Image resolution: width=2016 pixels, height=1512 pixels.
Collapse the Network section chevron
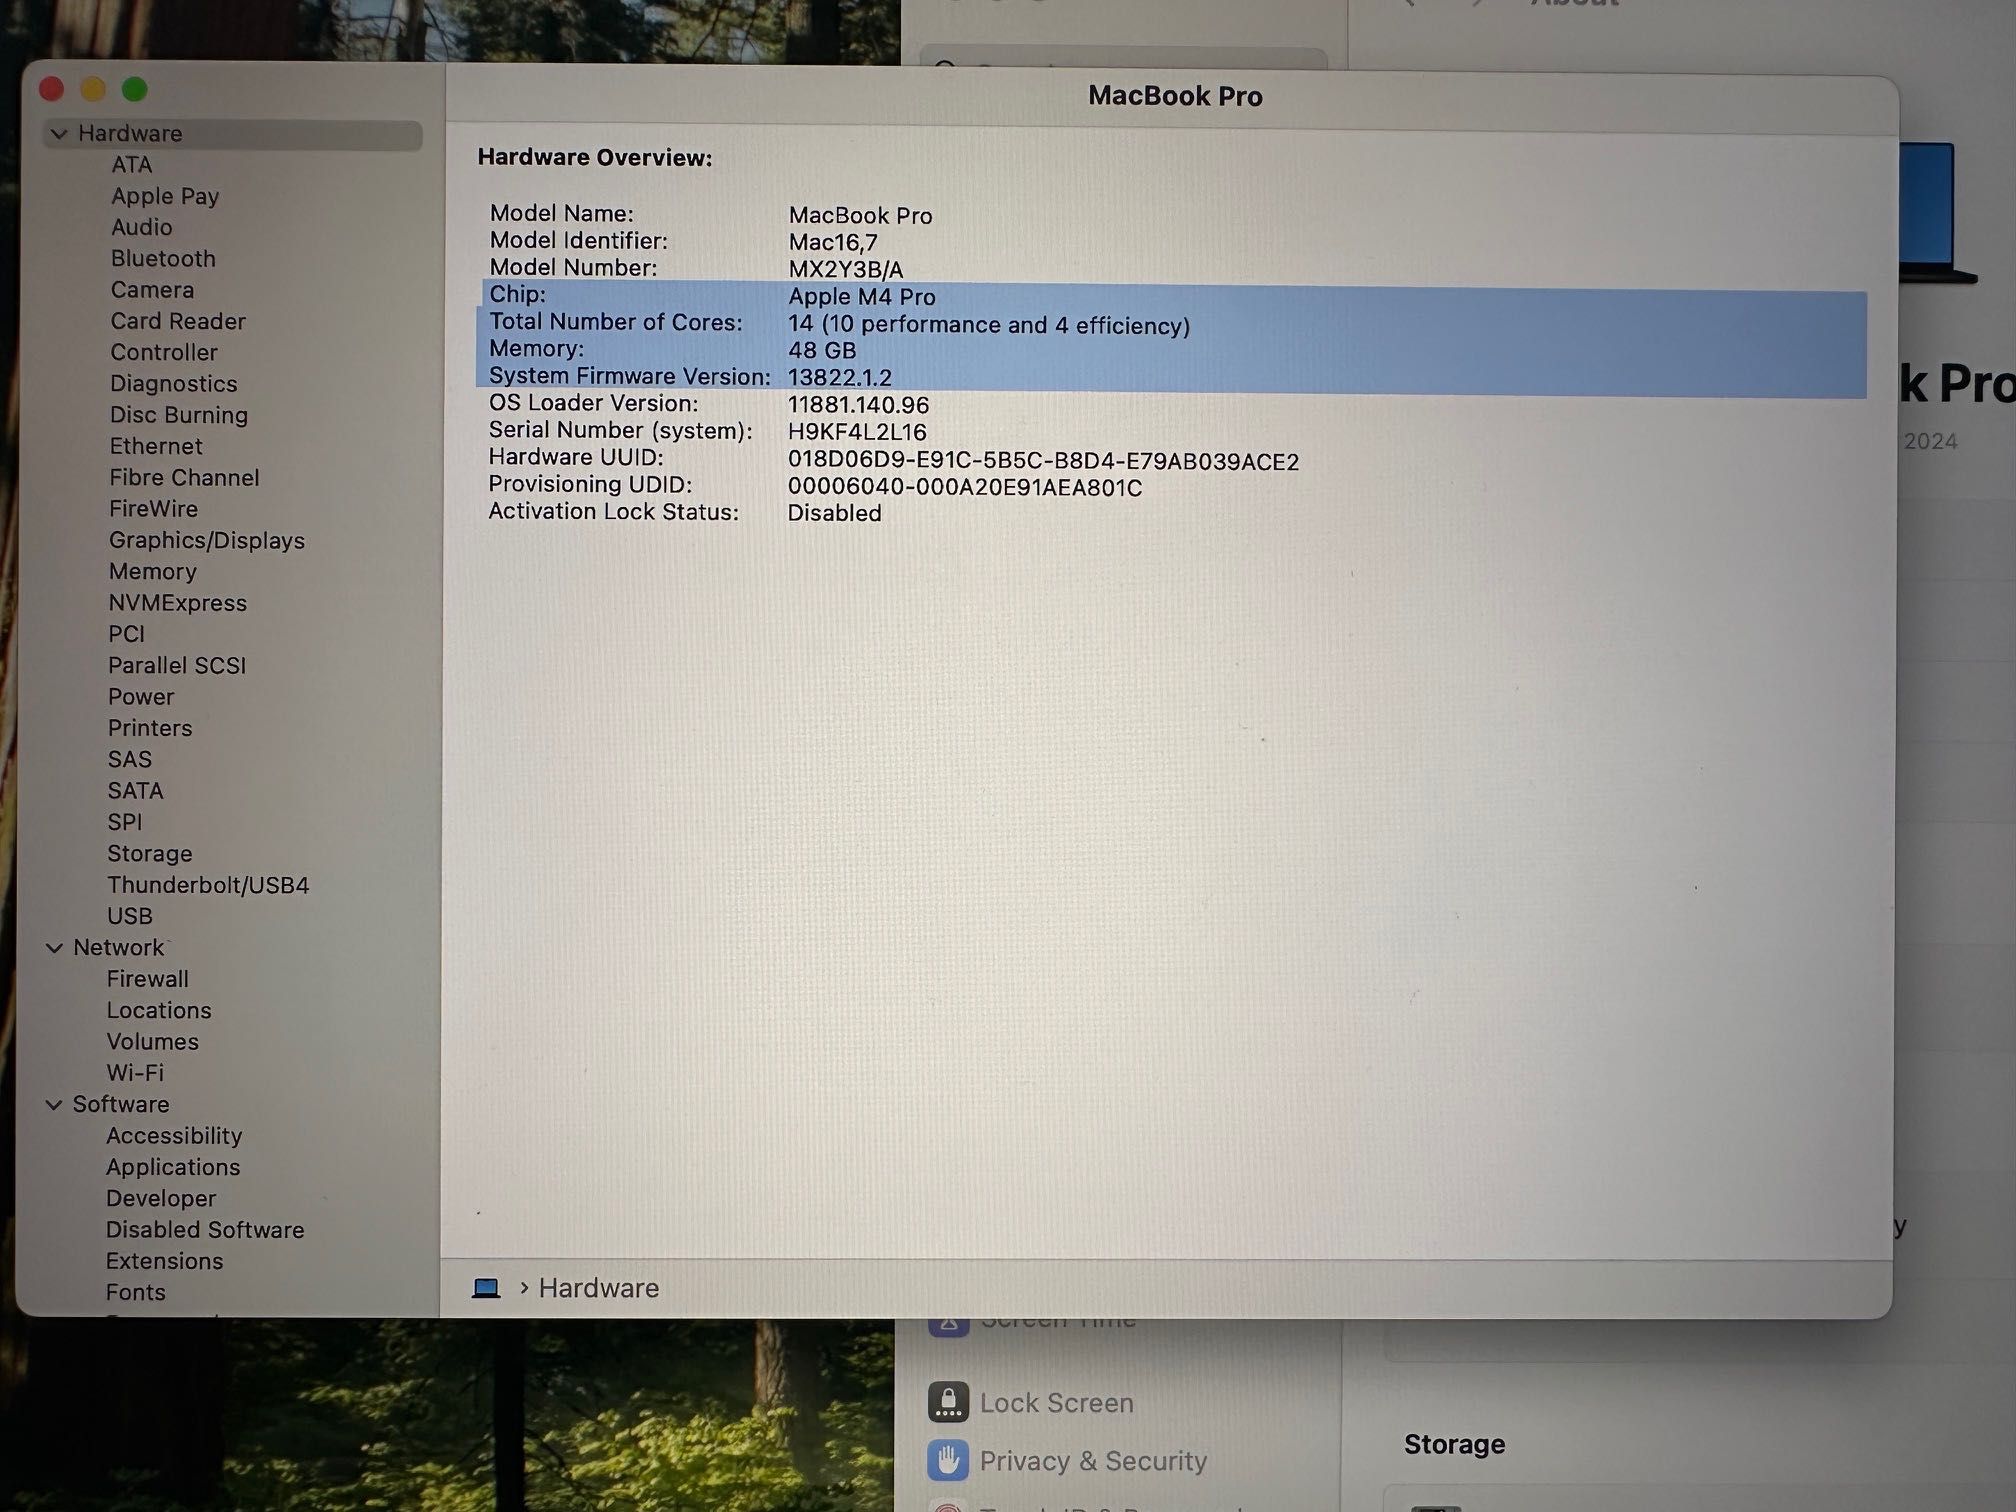55,948
